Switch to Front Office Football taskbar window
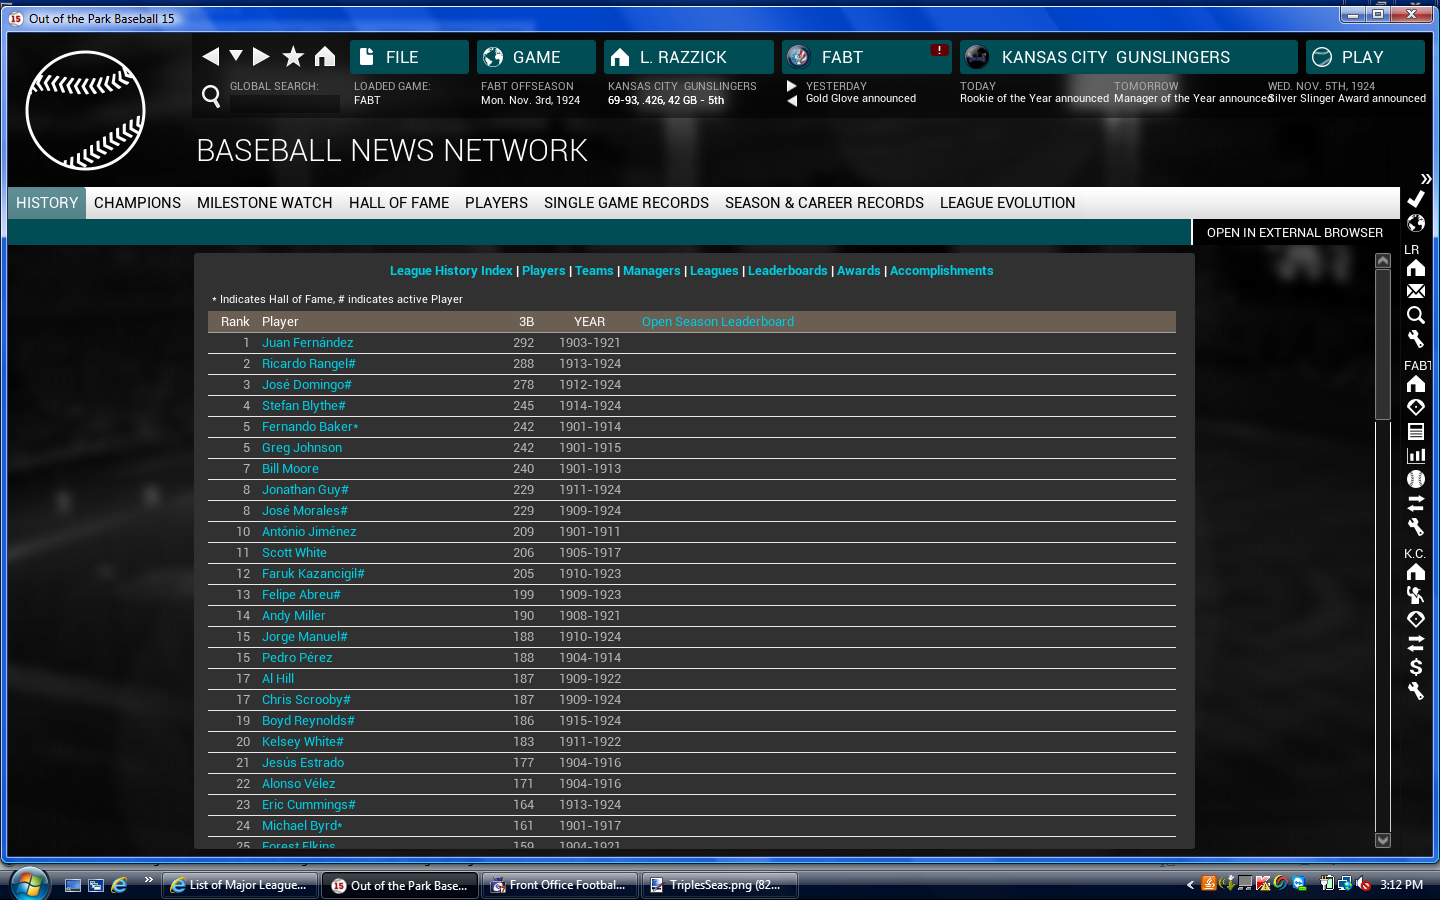The width and height of the screenshot is (1440, 900). click(559, 885)
